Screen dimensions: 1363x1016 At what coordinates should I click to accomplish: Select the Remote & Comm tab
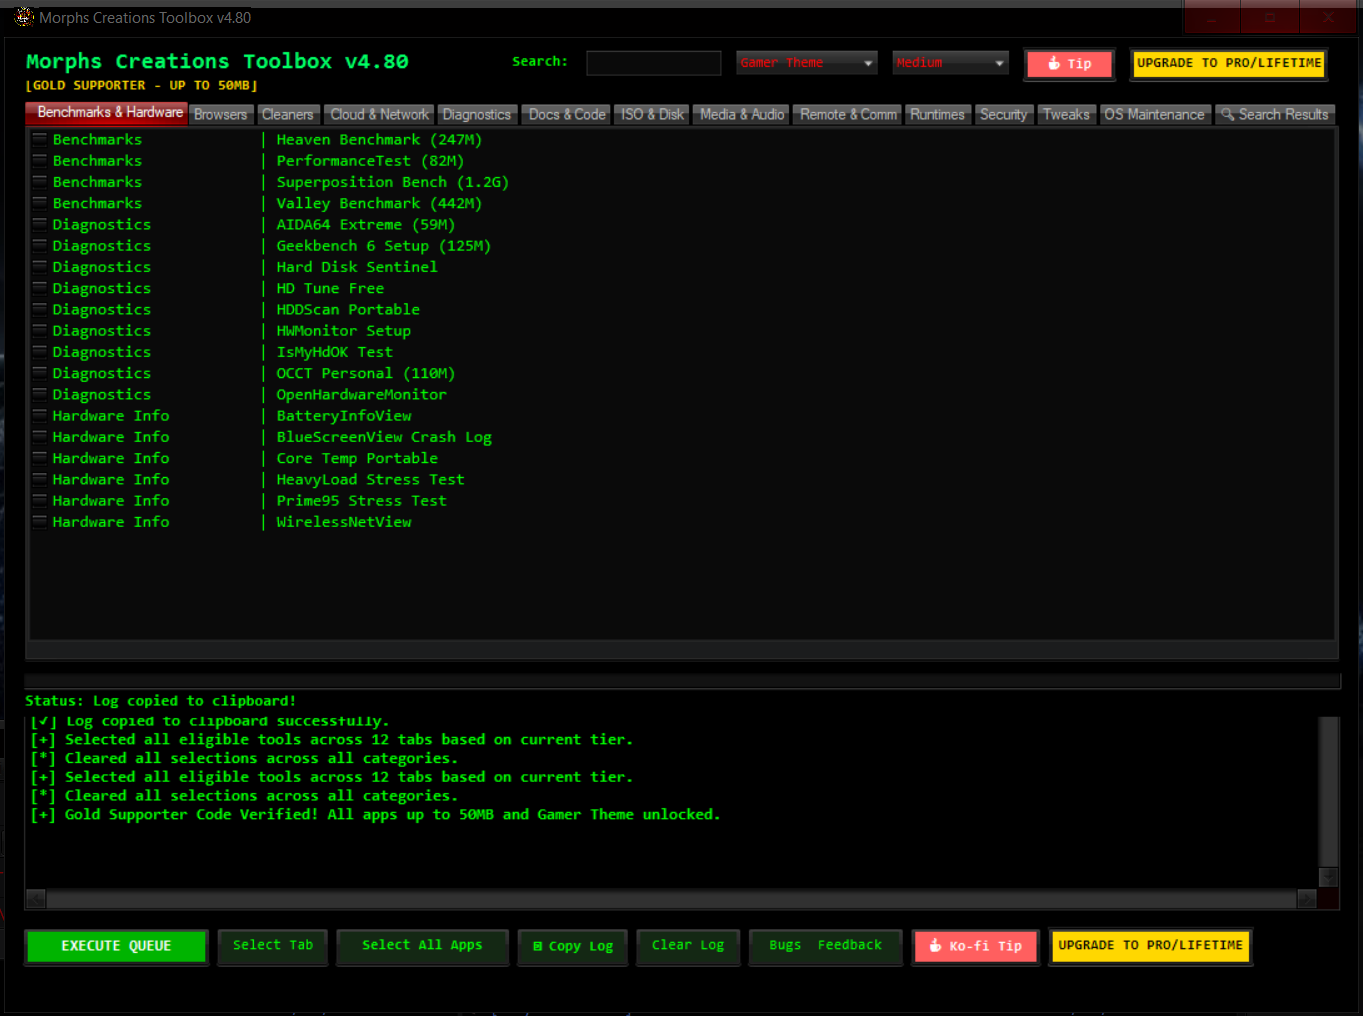pos(848,115)
